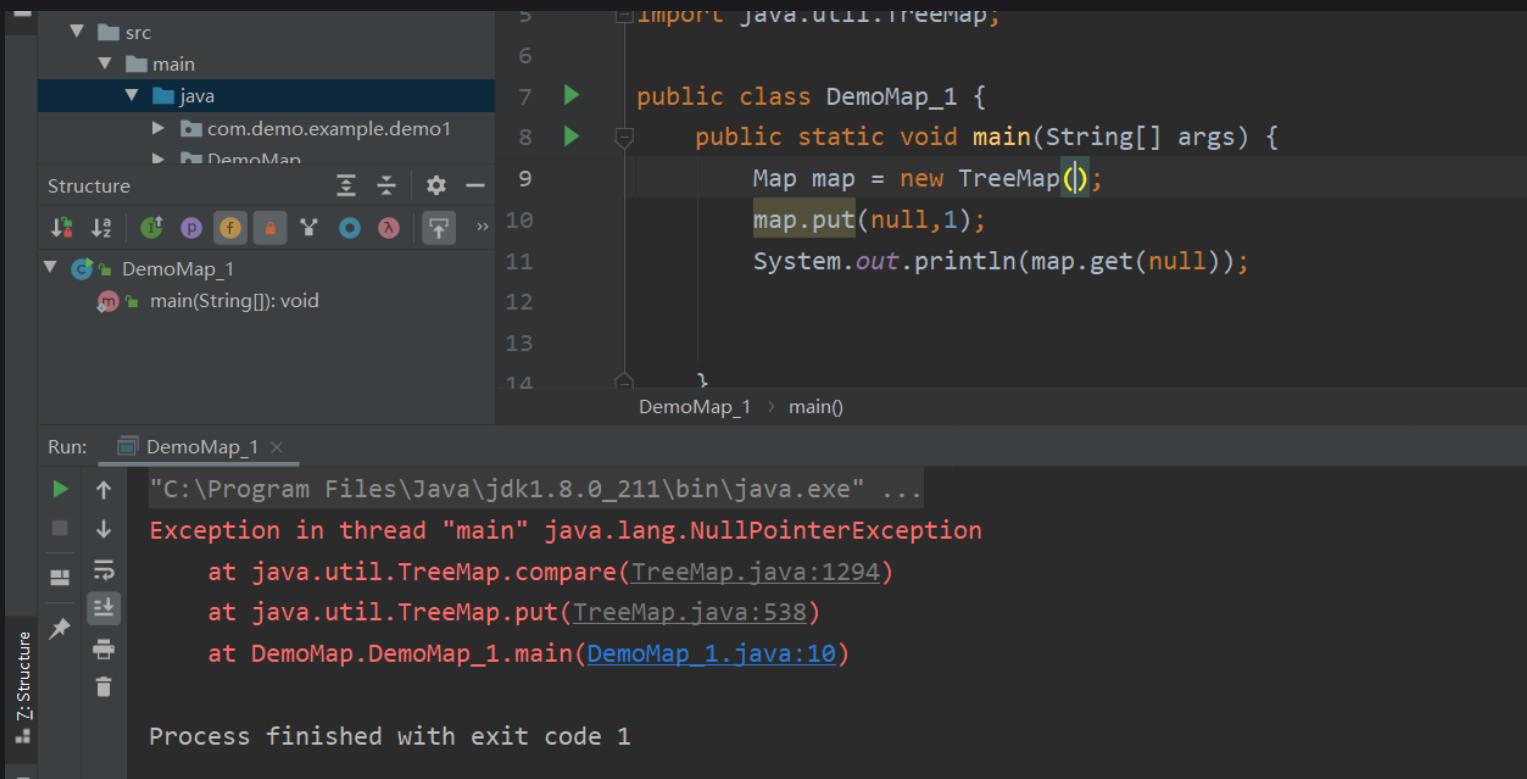Select DemoMap_1 class in Structure tree
Viewport: 1527px width, 779px height.
tap(178, 269)
